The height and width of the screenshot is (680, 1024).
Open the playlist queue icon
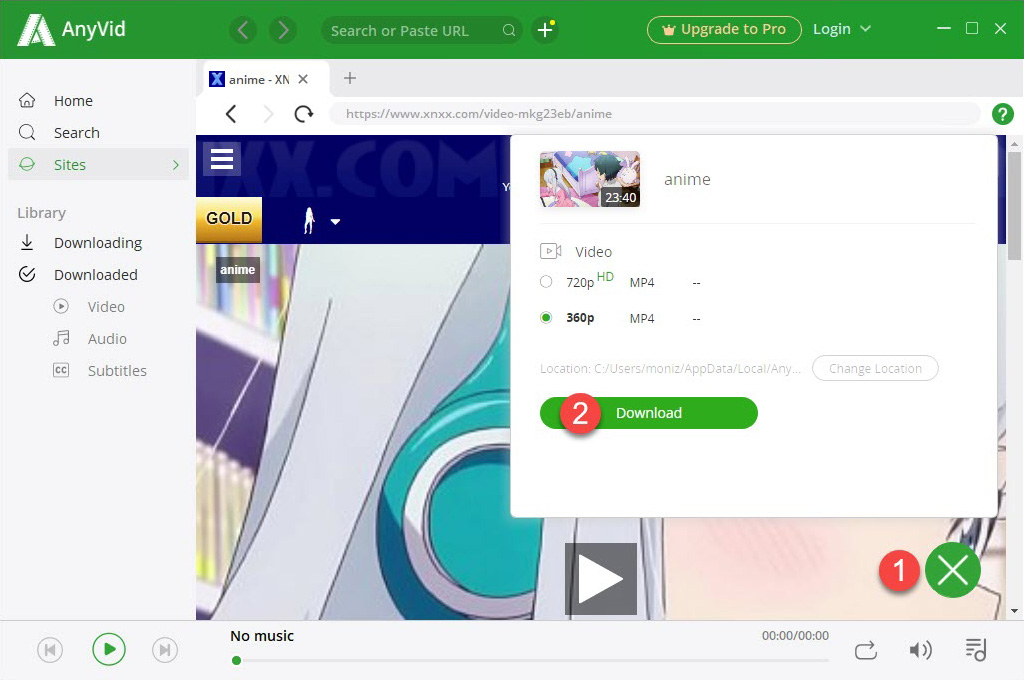tap(976, 649)
